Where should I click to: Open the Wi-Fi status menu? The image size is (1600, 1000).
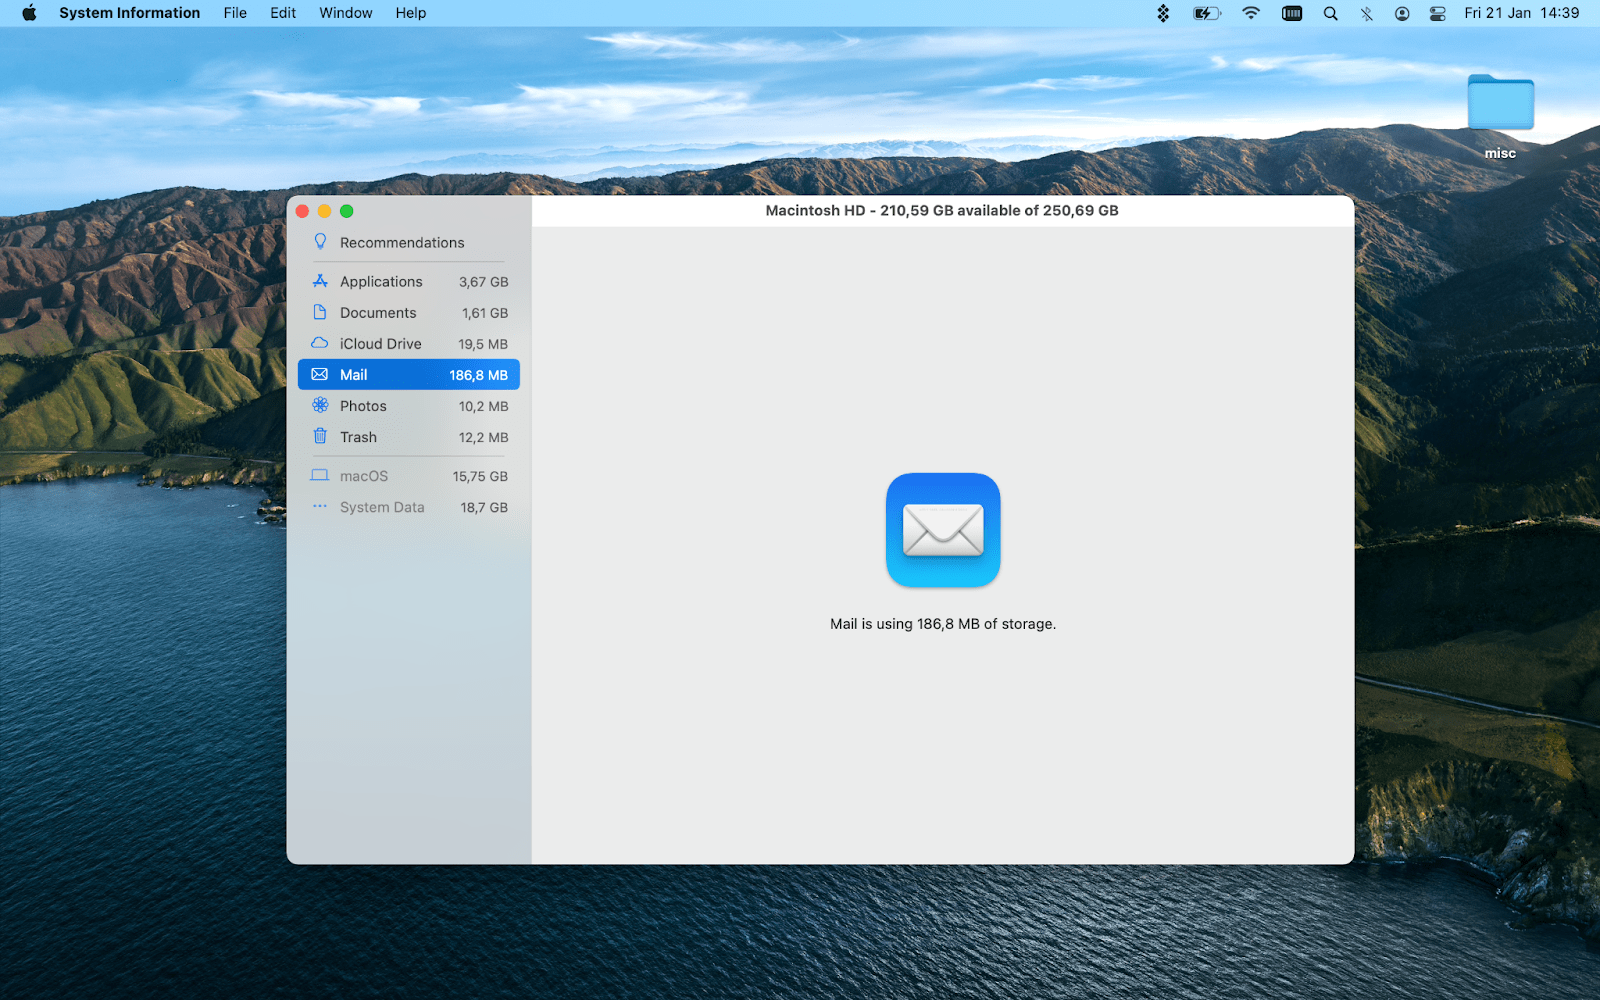(x=1251, y=13)
